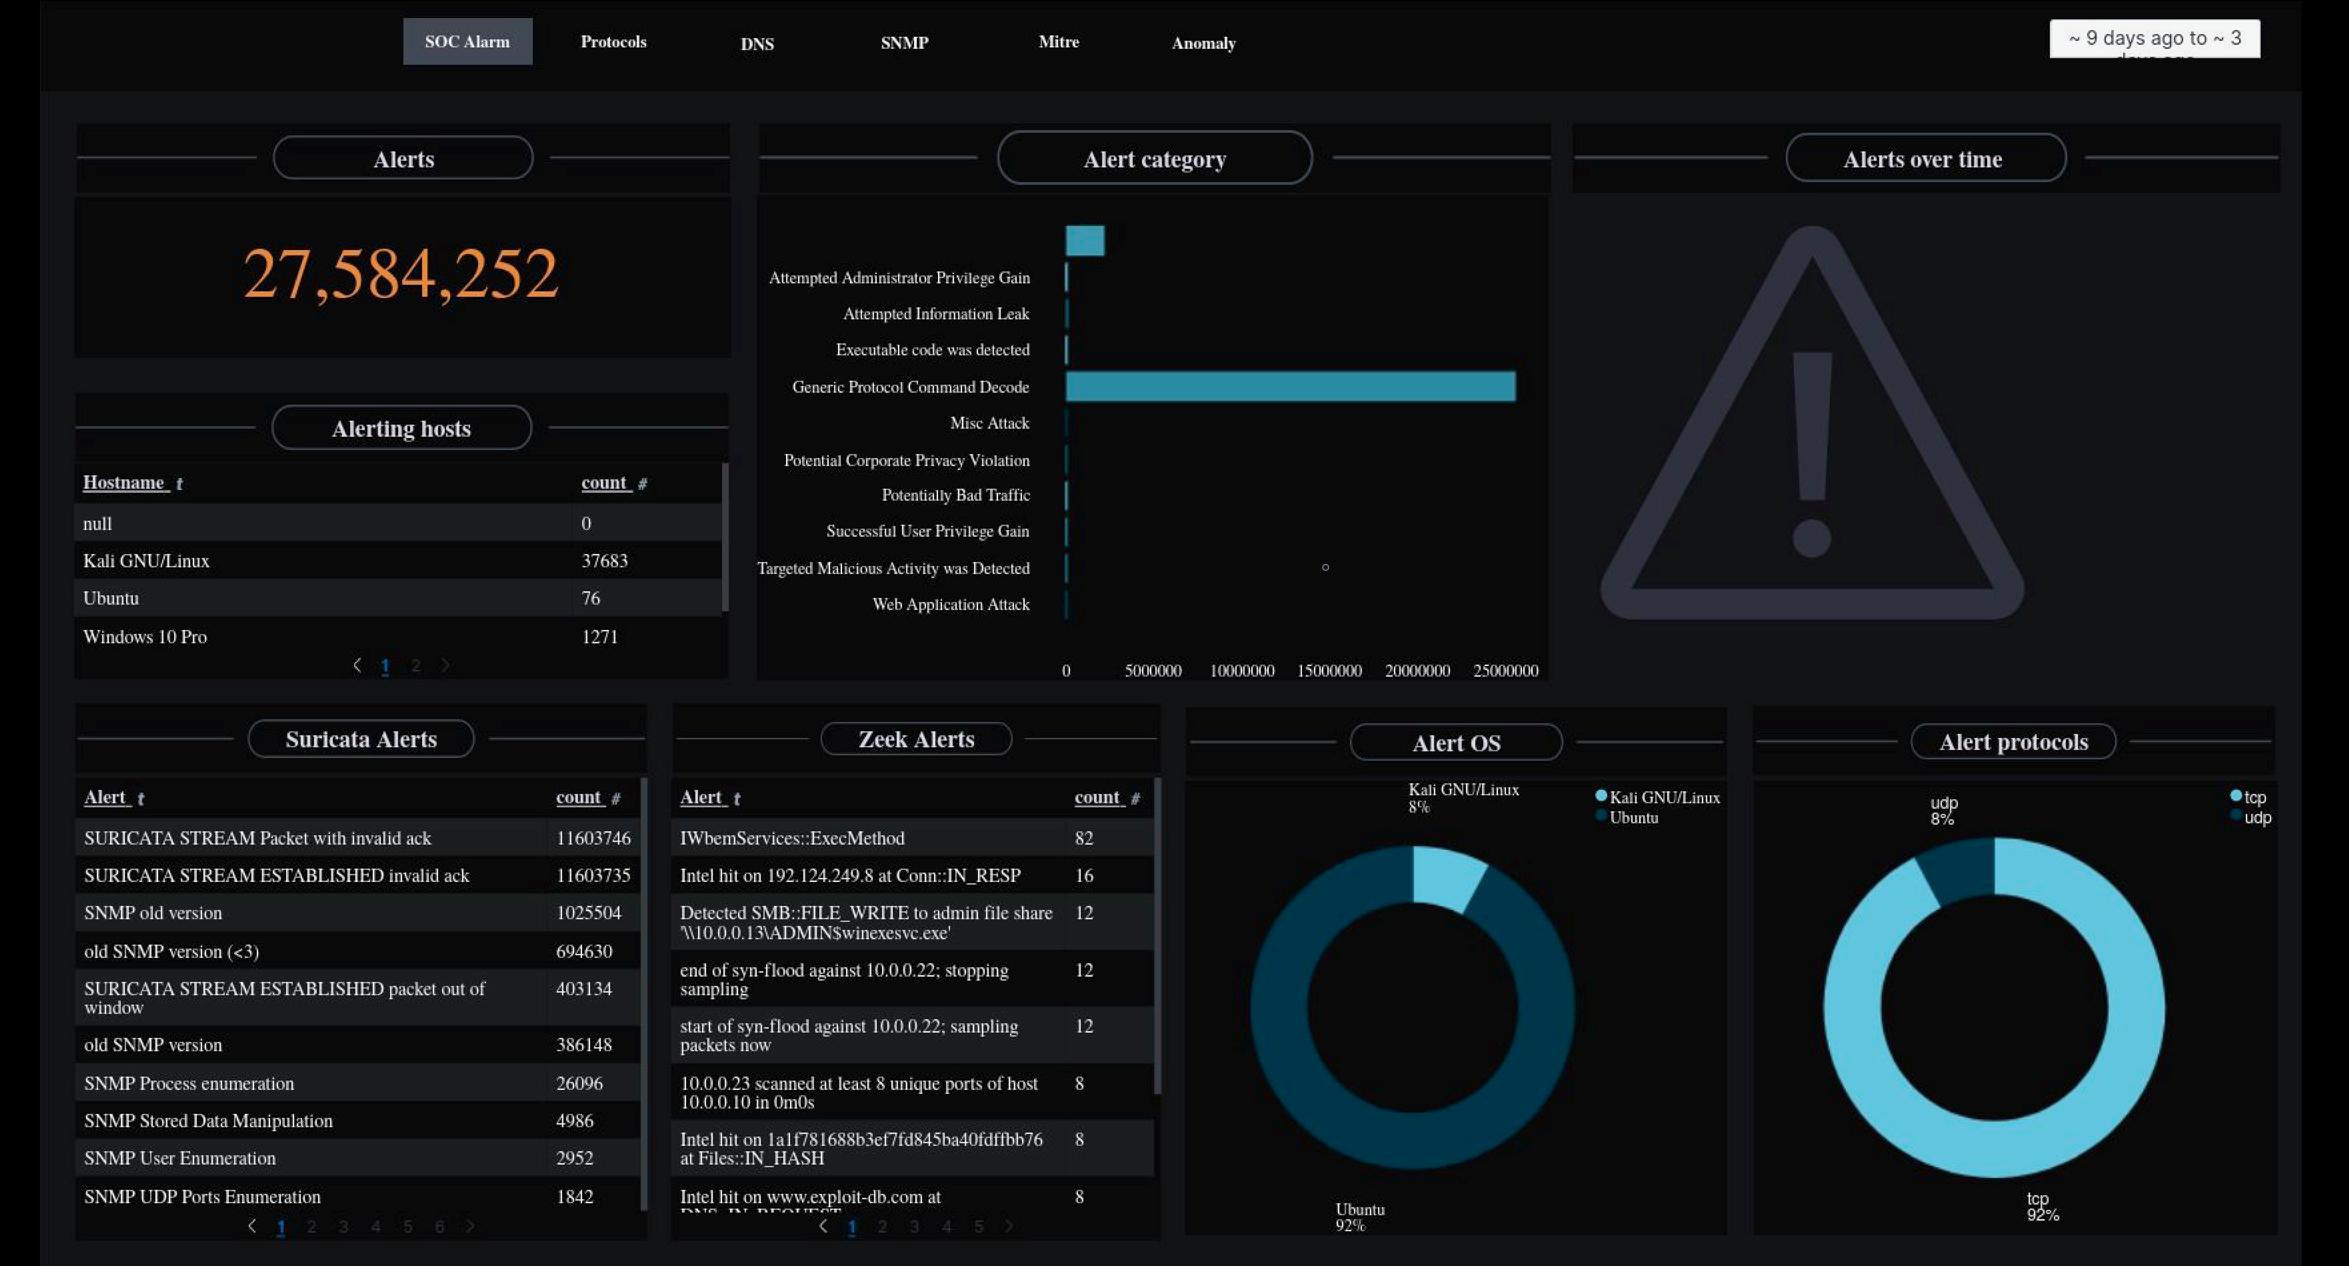Go to next page of Suricata Alerts

470,1226
